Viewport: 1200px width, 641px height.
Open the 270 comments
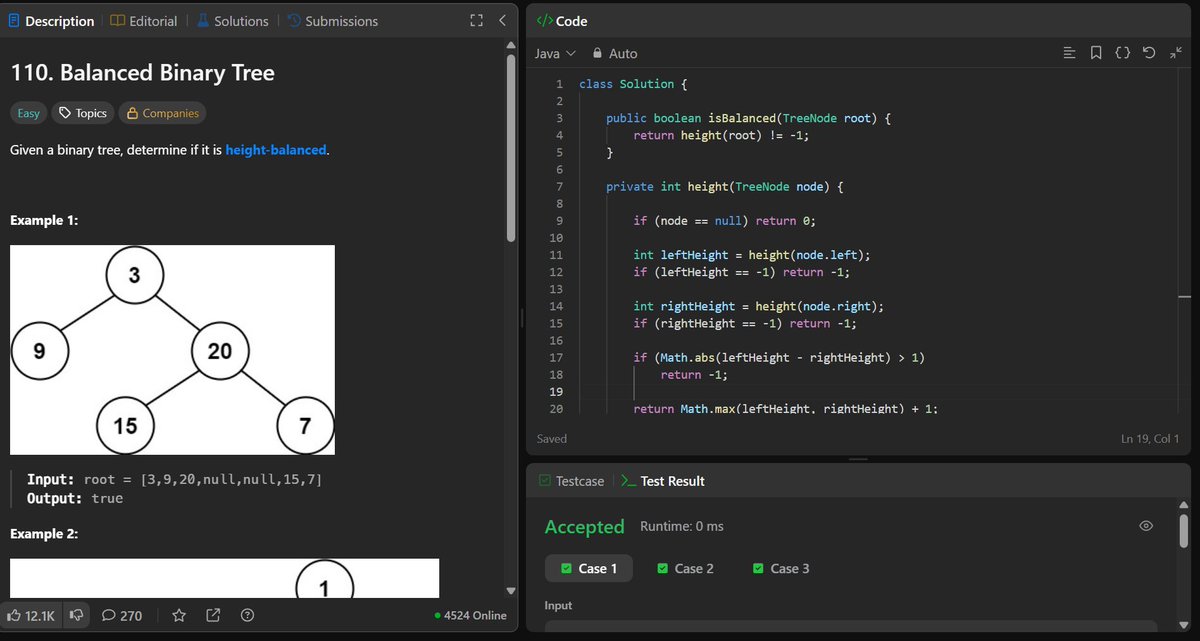[122, 615]
